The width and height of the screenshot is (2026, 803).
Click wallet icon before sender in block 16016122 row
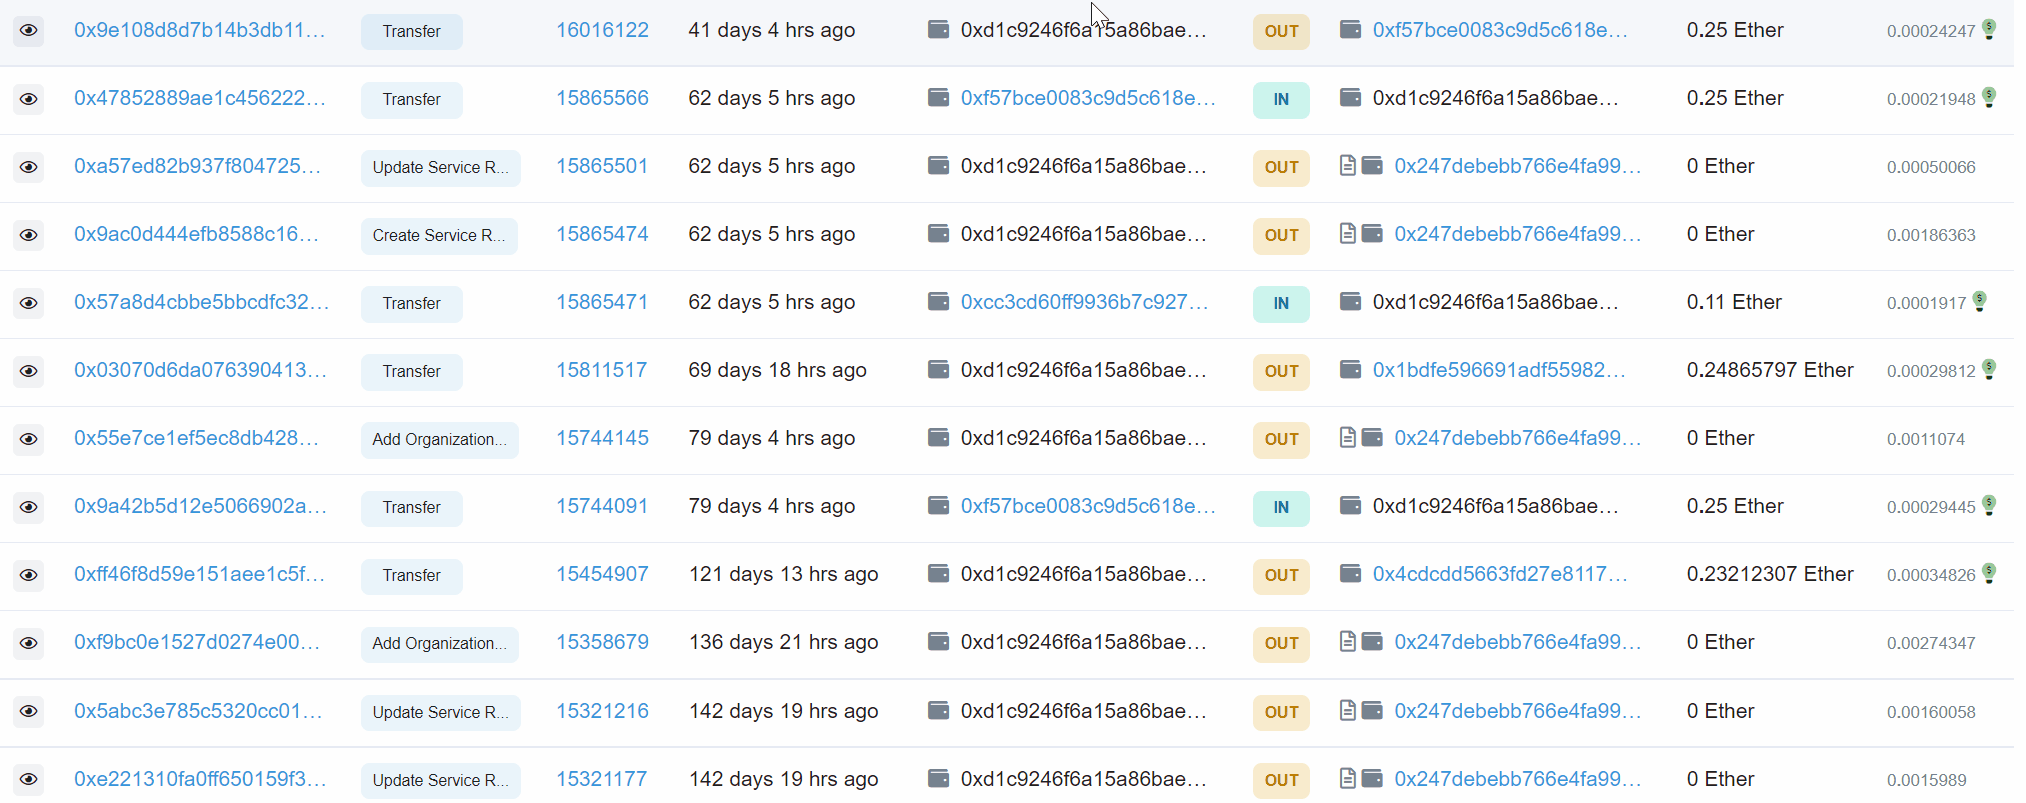pyautogui.click(x=938, y=29)
